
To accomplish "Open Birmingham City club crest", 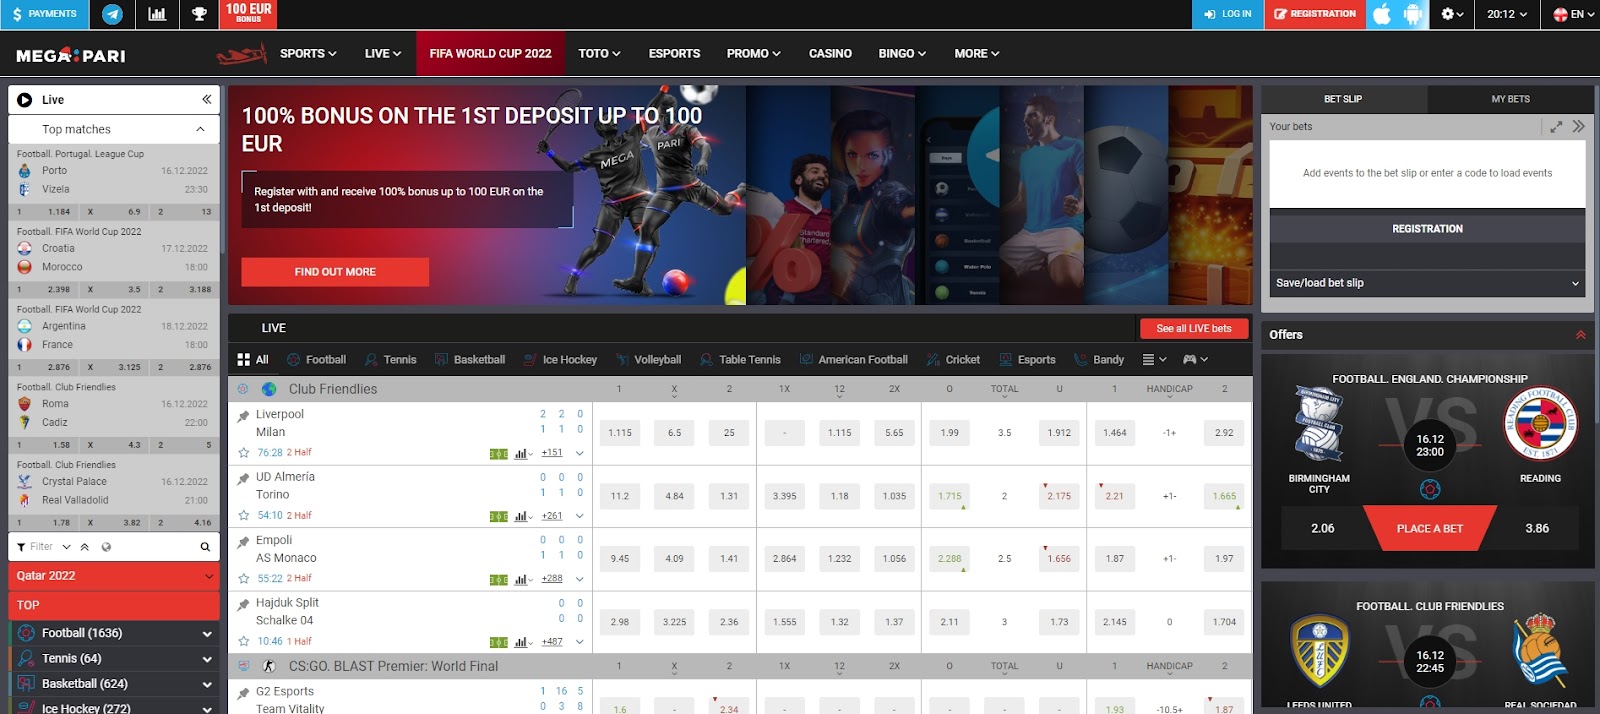I will pos(1318,425).
